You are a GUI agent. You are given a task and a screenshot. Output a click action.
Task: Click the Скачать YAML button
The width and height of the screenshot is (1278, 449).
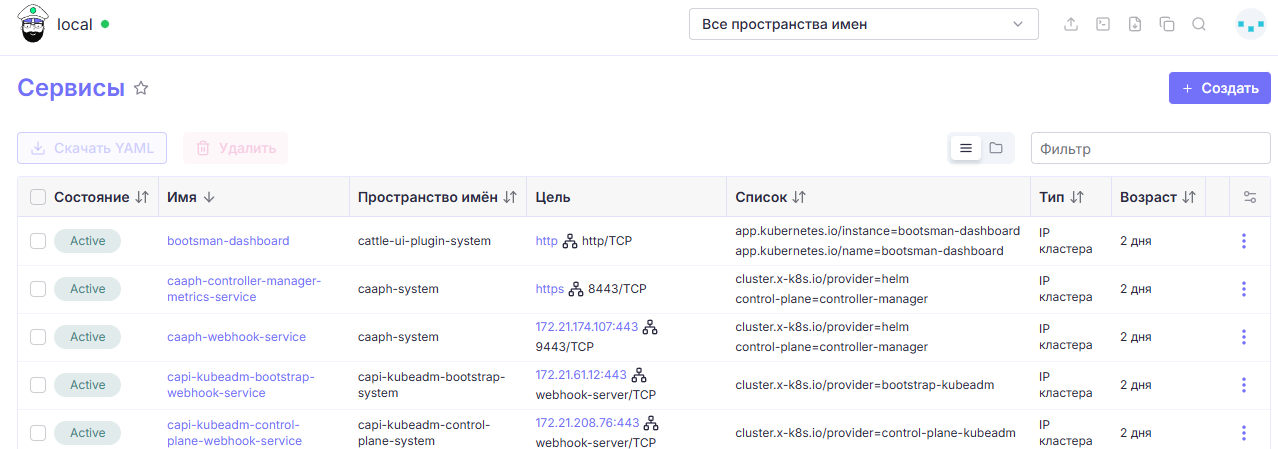(x=92, y=148)
